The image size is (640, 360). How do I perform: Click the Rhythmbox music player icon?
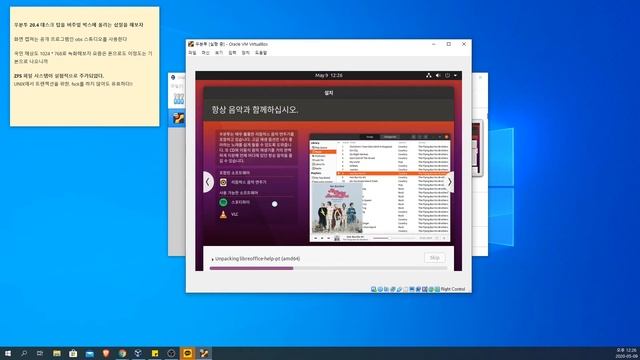(223, 182)
